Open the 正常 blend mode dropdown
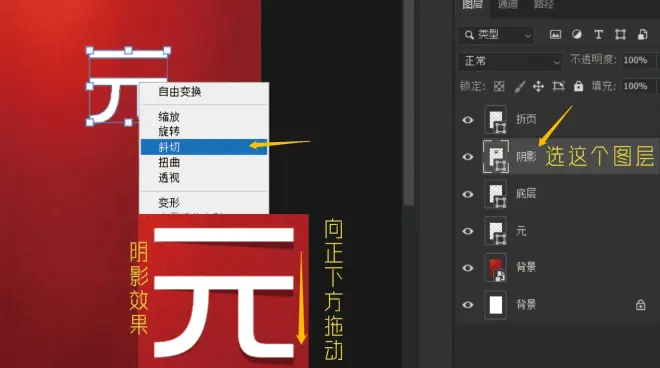Screen dimensions: 660x368 (510, 61)
